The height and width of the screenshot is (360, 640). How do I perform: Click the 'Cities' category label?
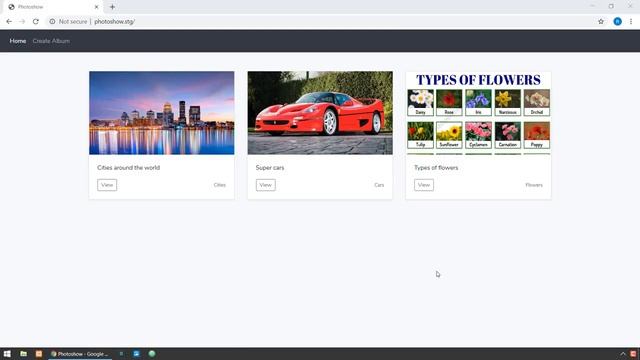click(220, 185)
